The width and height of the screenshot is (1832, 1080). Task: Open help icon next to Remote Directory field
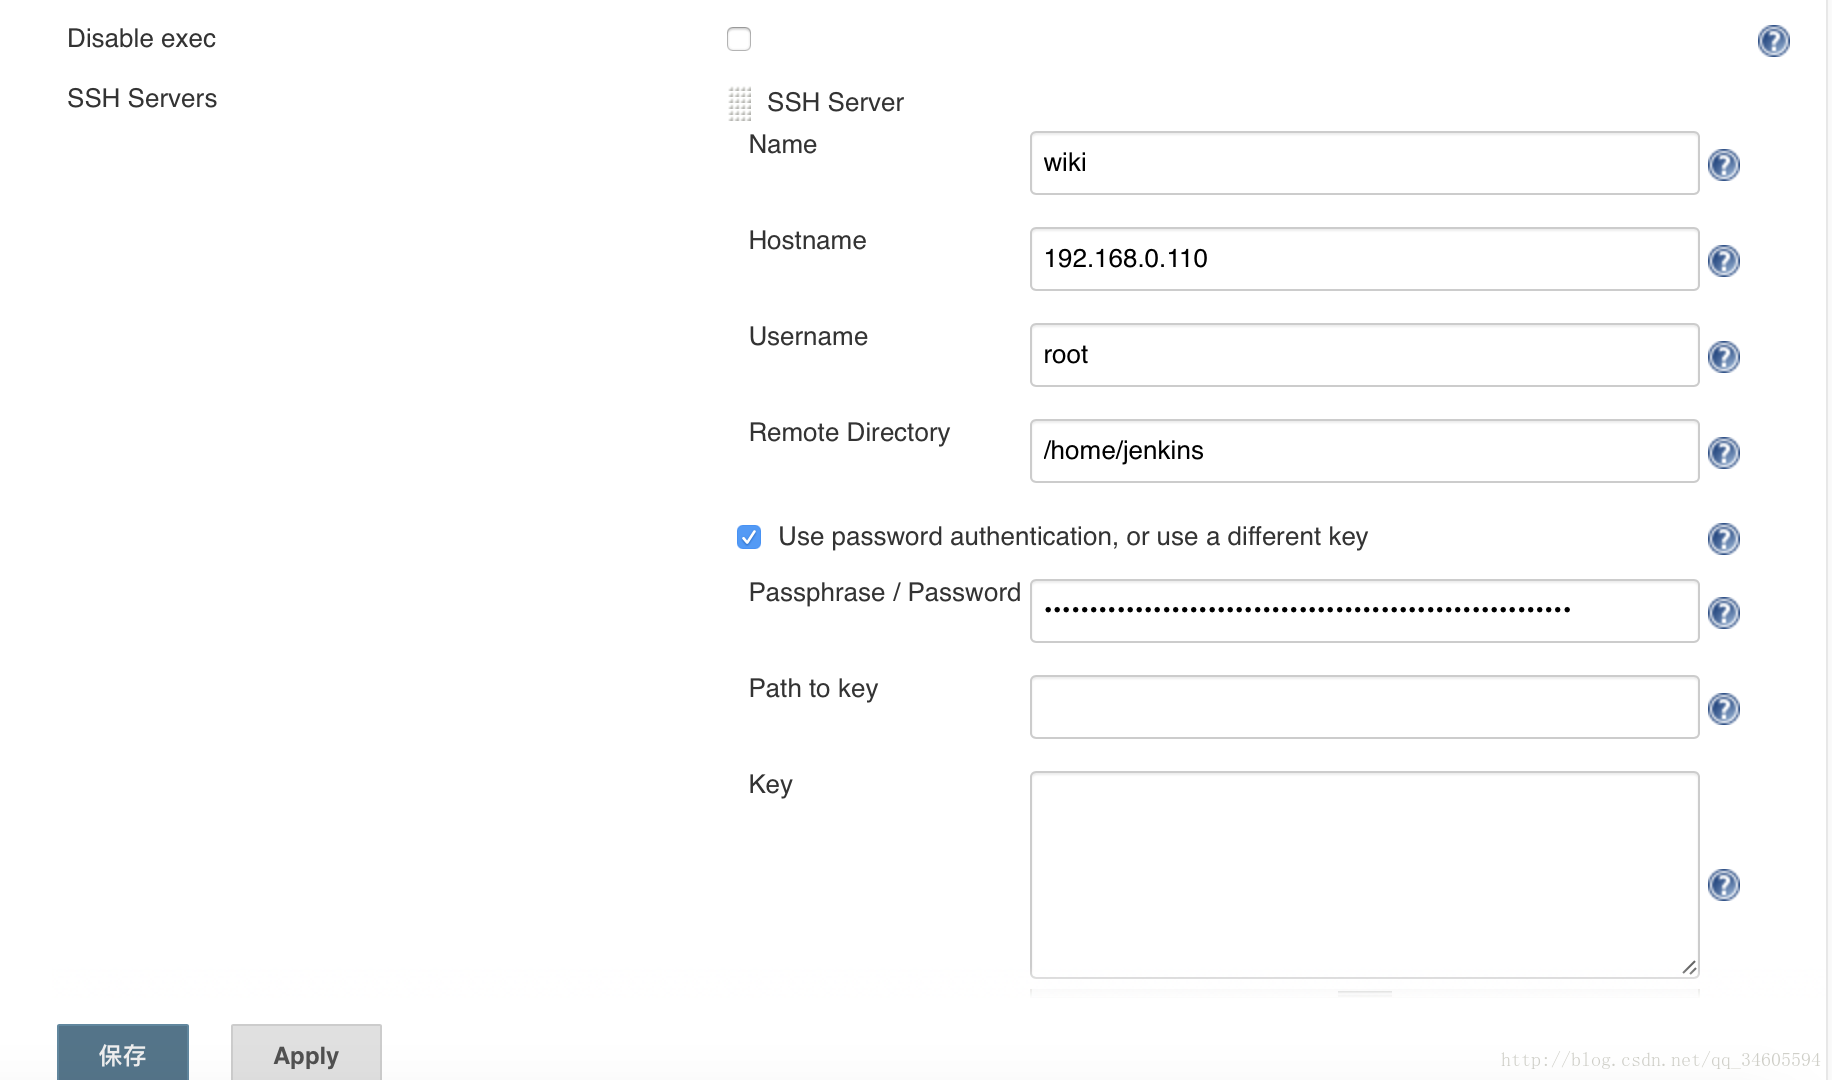coord(1723,452)
